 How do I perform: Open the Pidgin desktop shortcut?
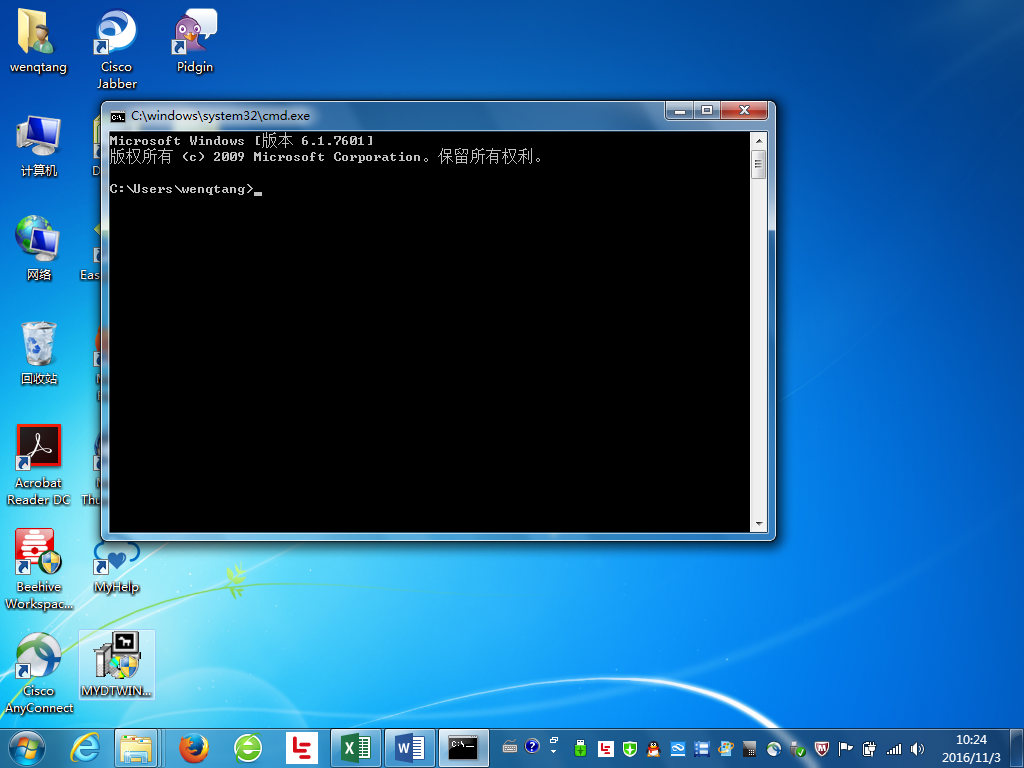click(x=195, y=40)
